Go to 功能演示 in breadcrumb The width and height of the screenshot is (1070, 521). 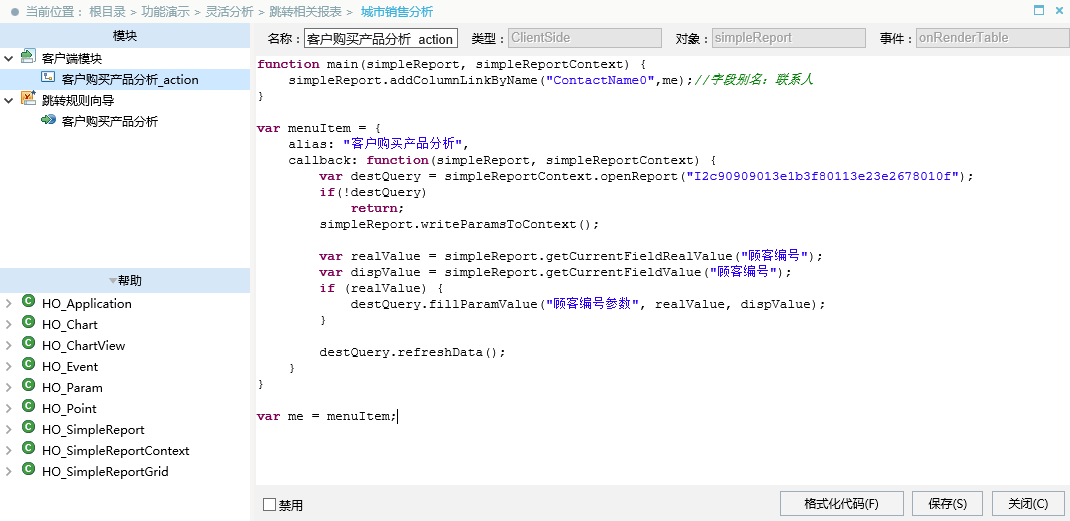[164, 12]
